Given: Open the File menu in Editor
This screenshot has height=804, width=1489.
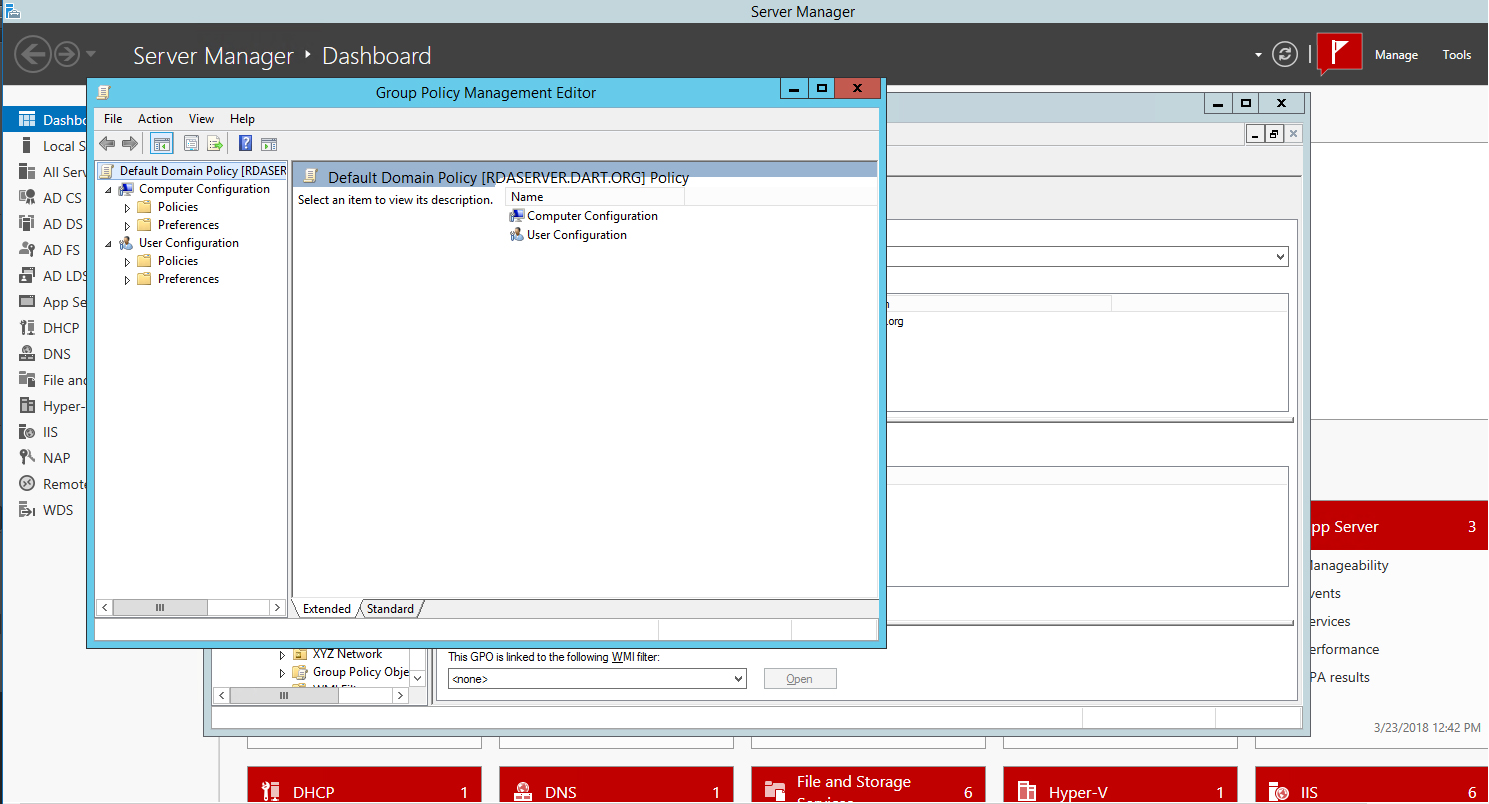Looking at the screenshot, I should tap(113, 118).
